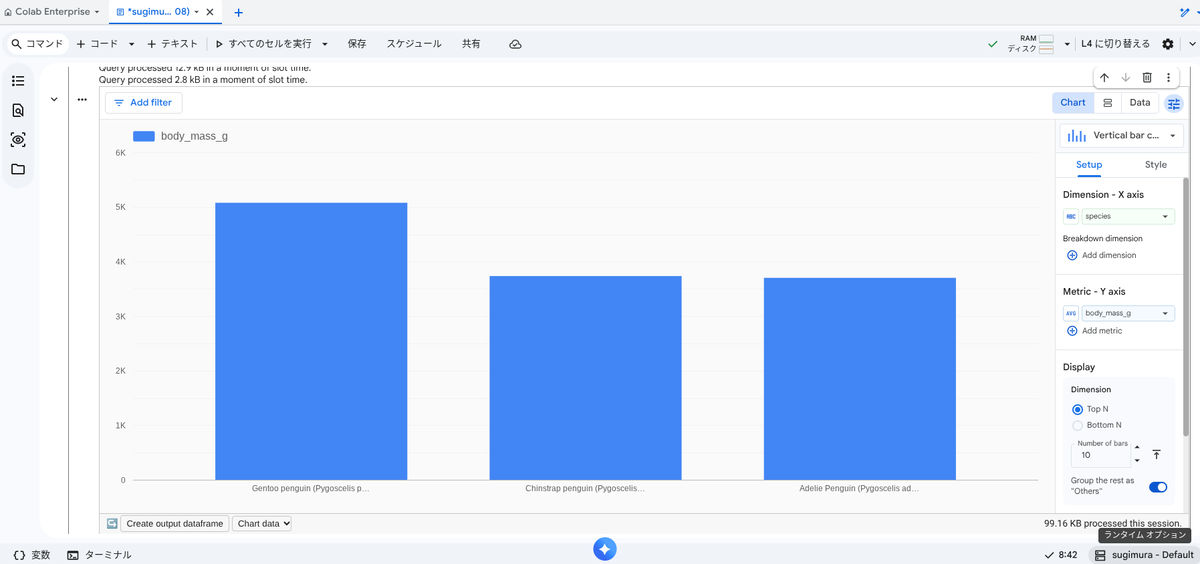Open the cell's more options kebab menu
1200x564 pixels.
pyautogui.click(x=1168, y=78)
